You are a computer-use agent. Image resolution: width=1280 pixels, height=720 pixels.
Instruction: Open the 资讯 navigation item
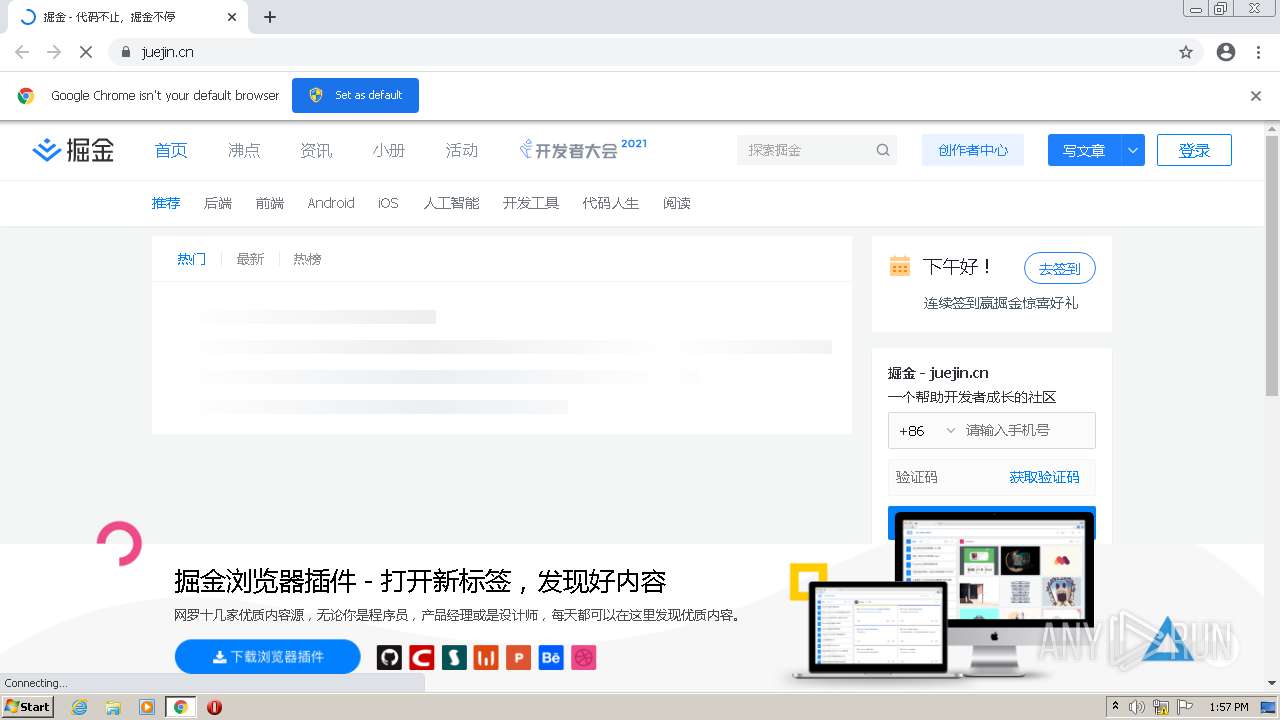pos(316,150)
